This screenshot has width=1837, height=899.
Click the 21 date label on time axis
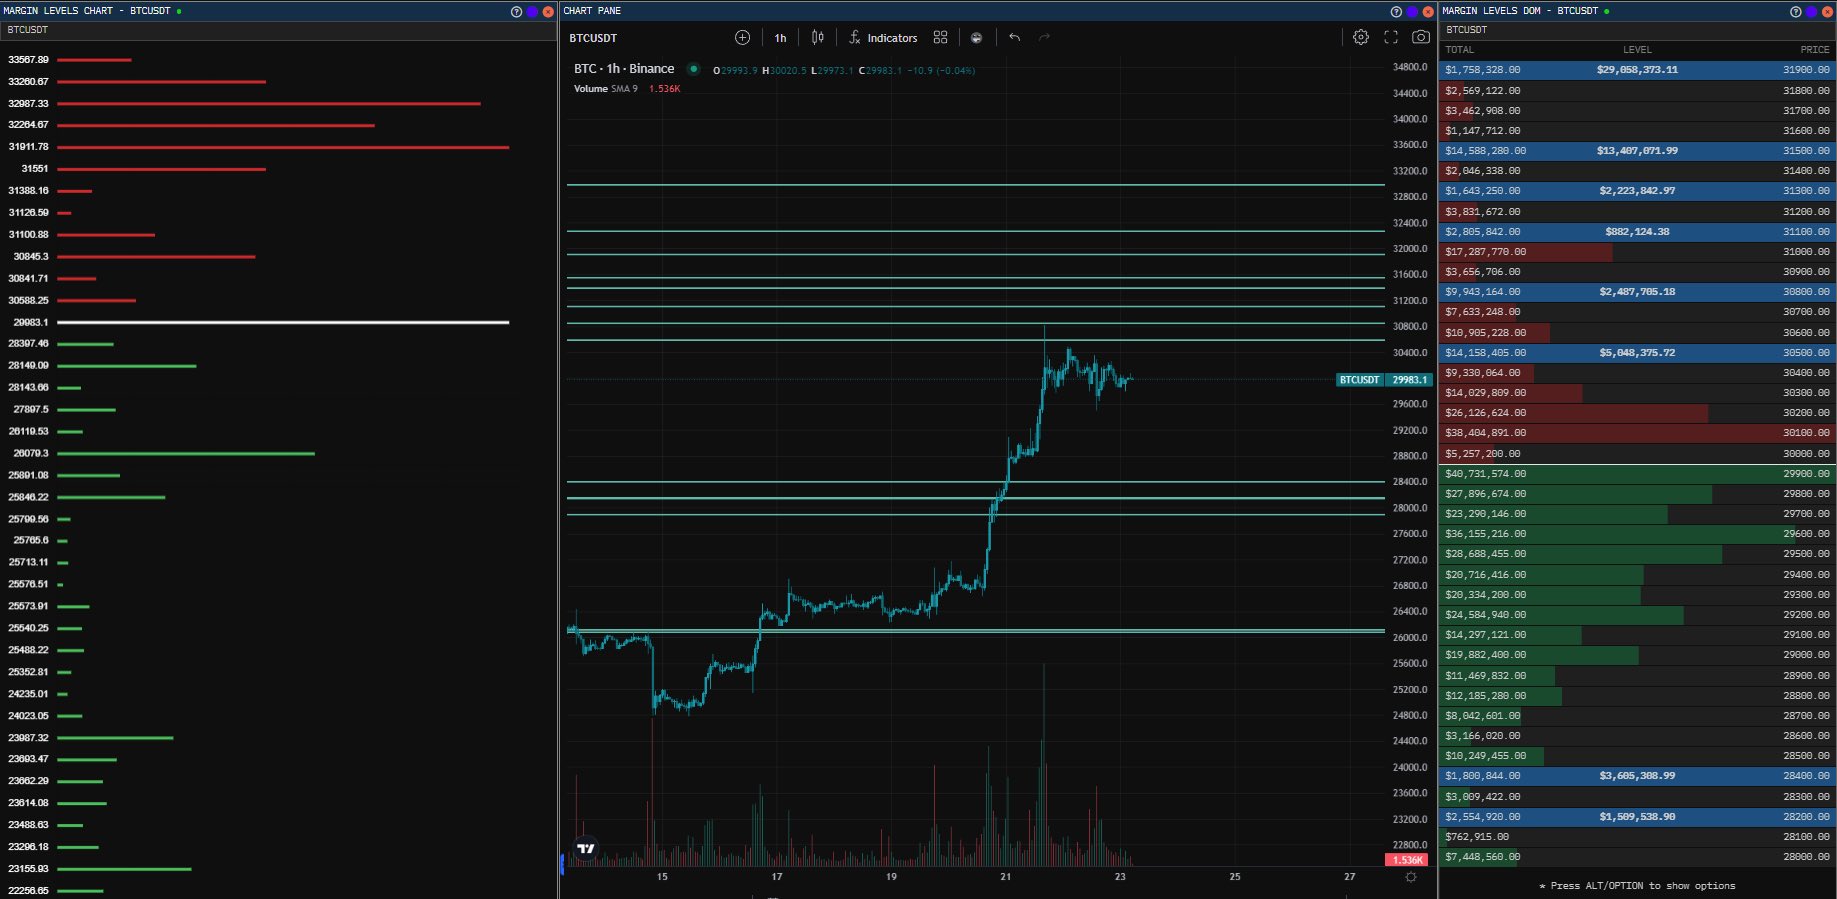[x=1005, y=877]
